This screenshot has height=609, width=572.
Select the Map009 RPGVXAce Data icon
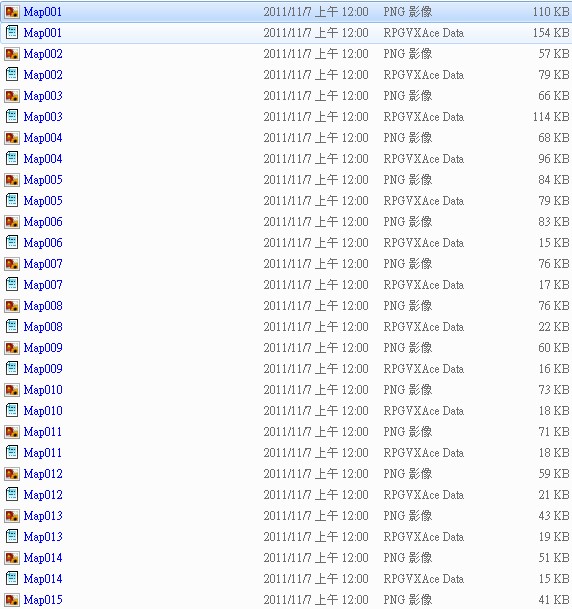(12, 368)
